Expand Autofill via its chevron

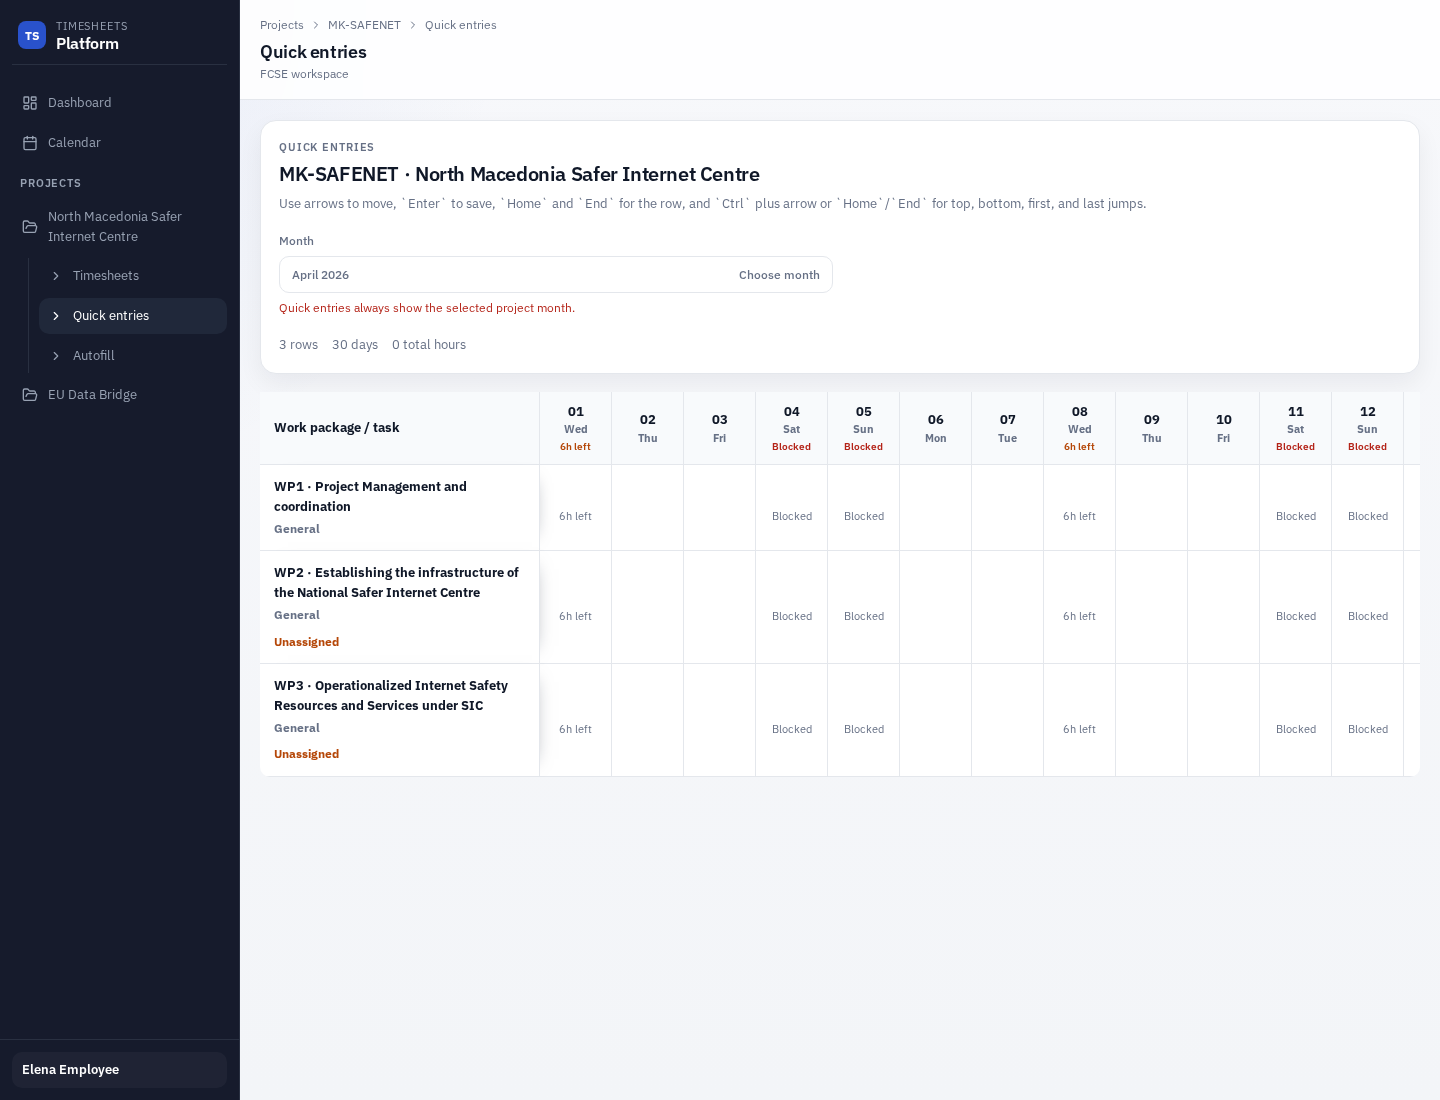pos(56,356)
